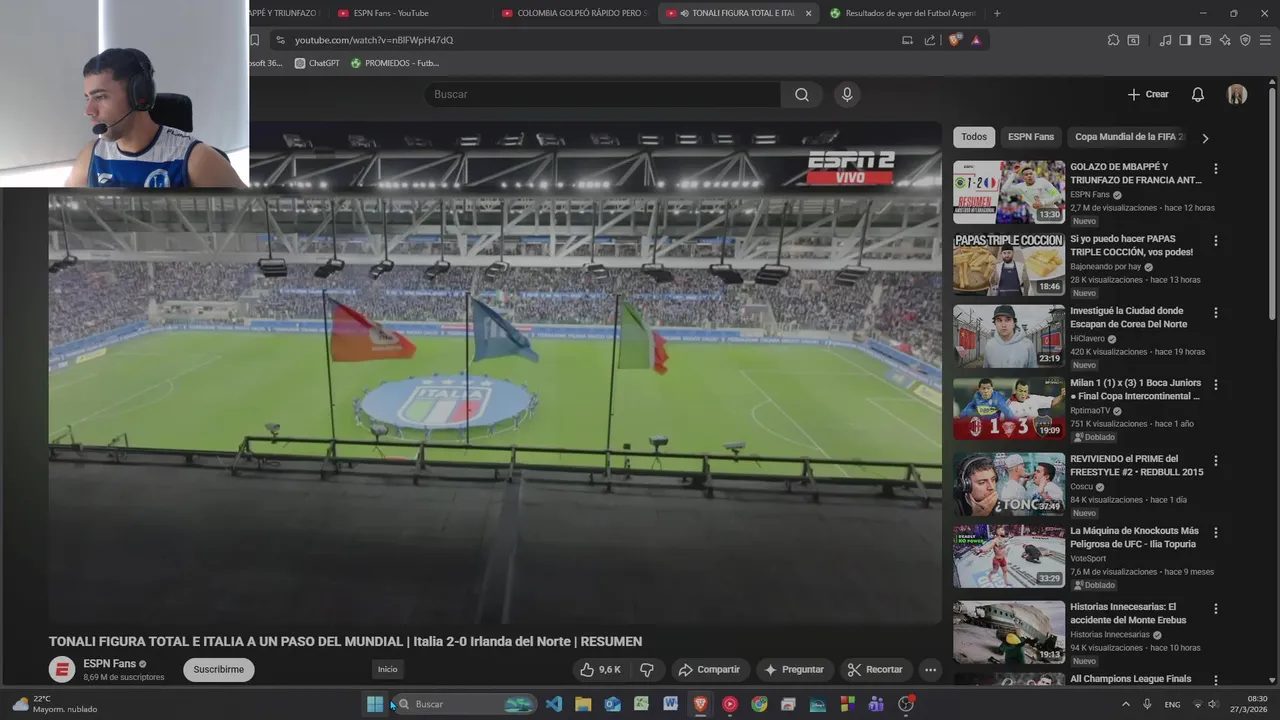Click the ENG language indicator

(1172, 704)
